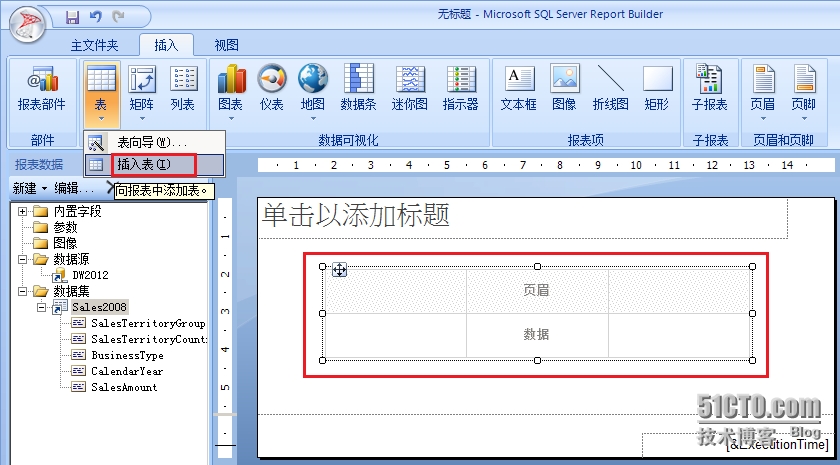Insert a 图表 chart
The image size is (840, 465).
(x=231, y=87)
